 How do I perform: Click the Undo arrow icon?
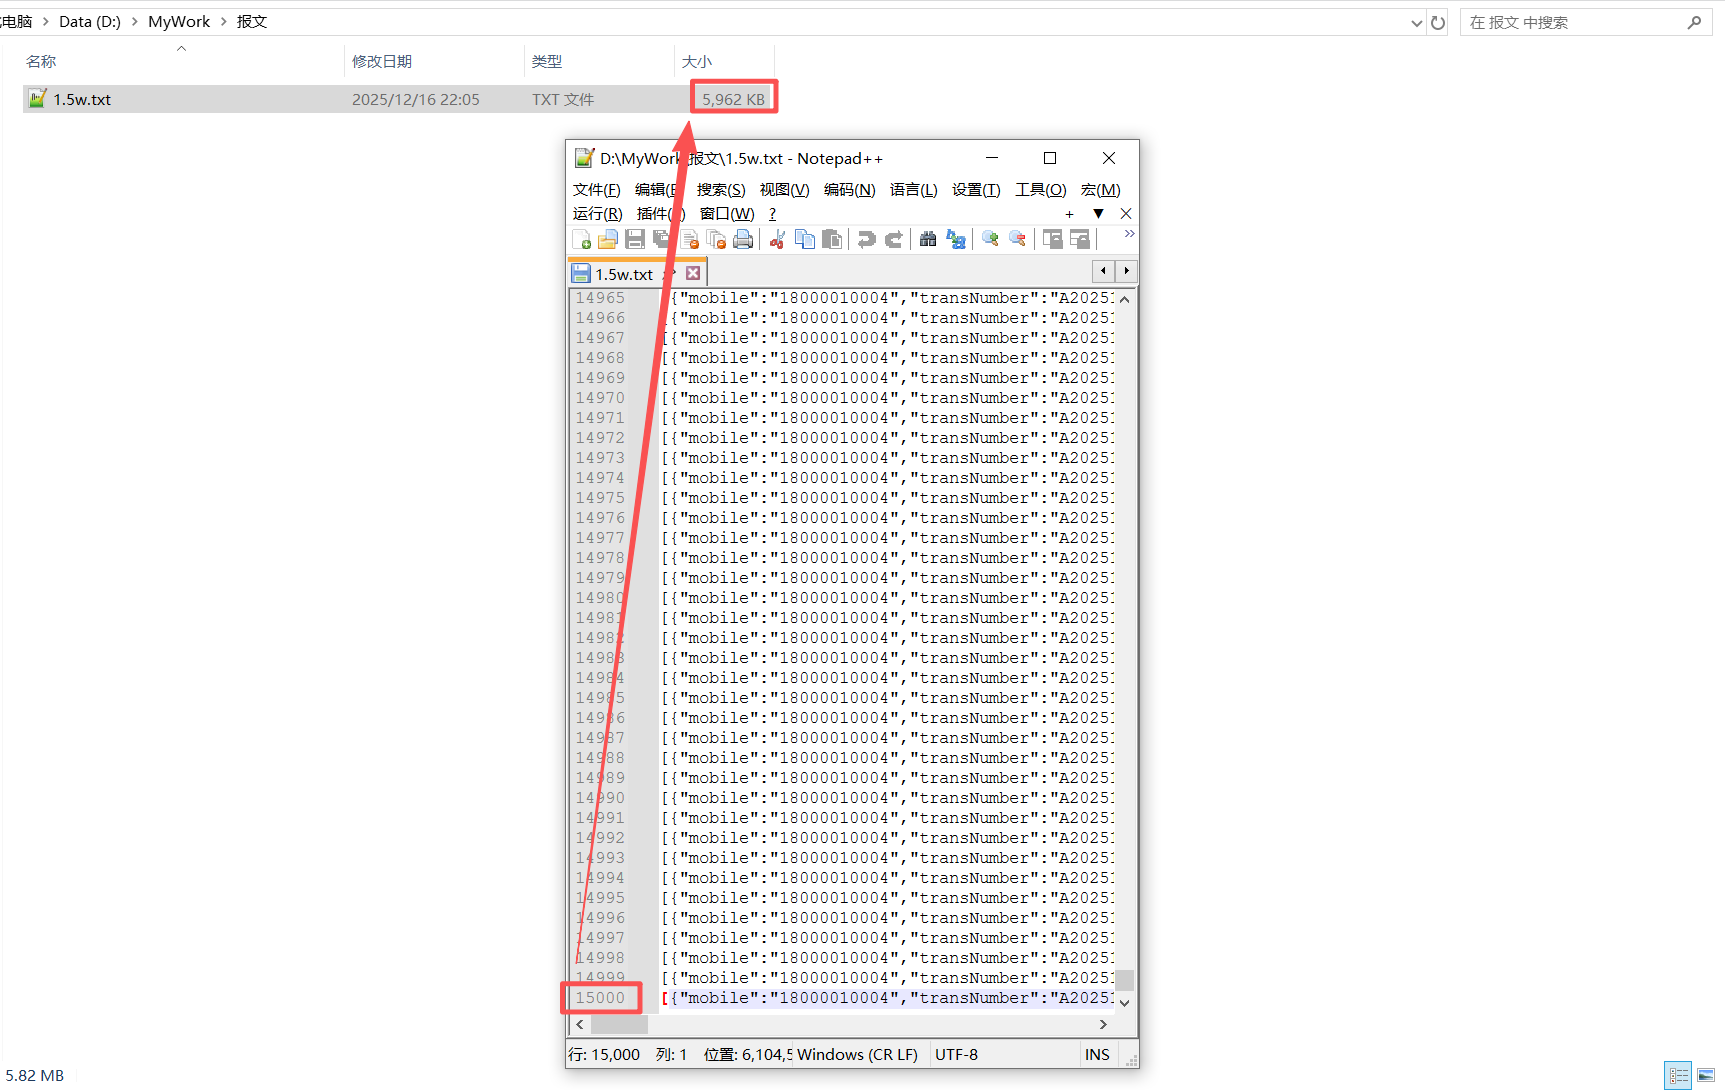coord(866,239)
